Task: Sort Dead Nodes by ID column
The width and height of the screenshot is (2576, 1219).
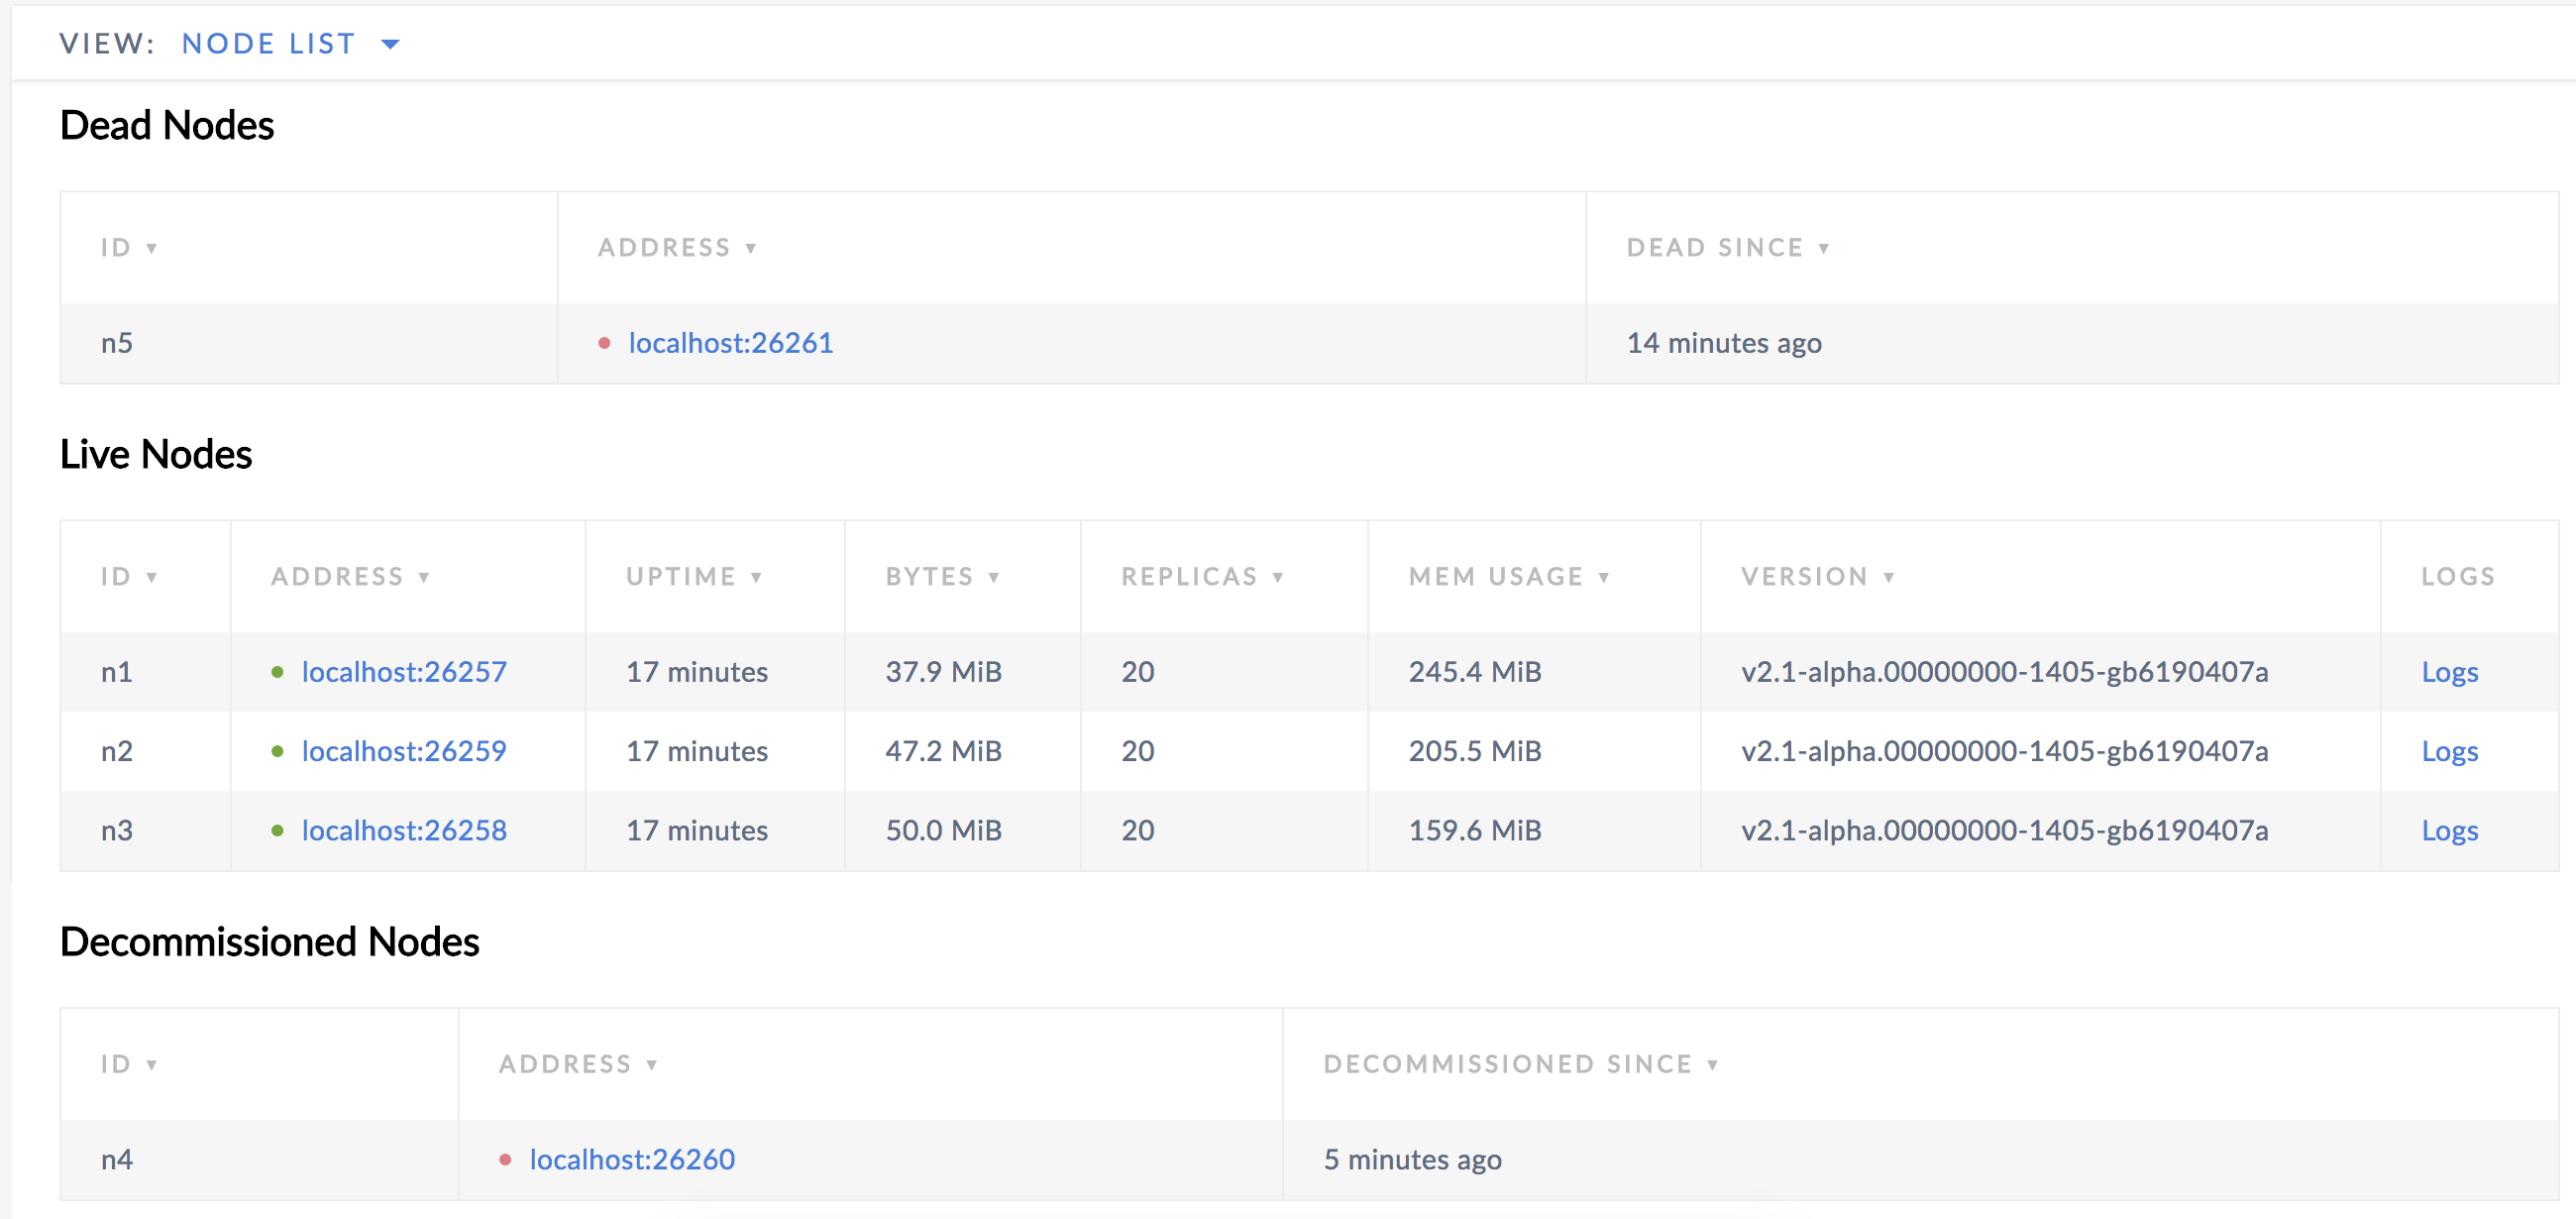Action: pyautogui.click(x=130, y=247)
